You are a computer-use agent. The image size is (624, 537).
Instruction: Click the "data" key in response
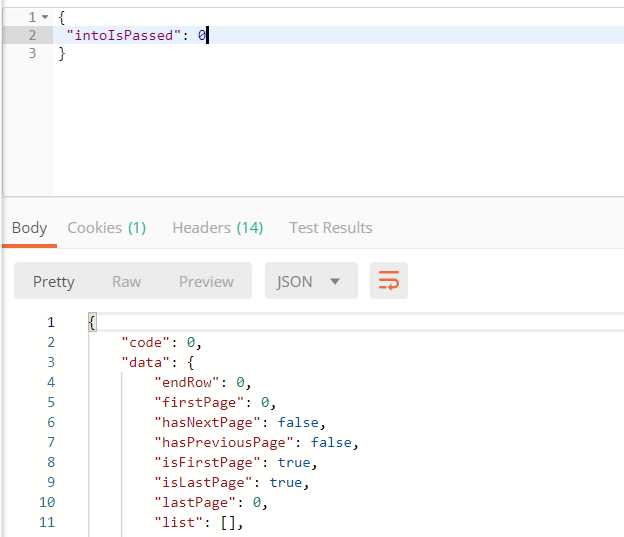(146, 362)
